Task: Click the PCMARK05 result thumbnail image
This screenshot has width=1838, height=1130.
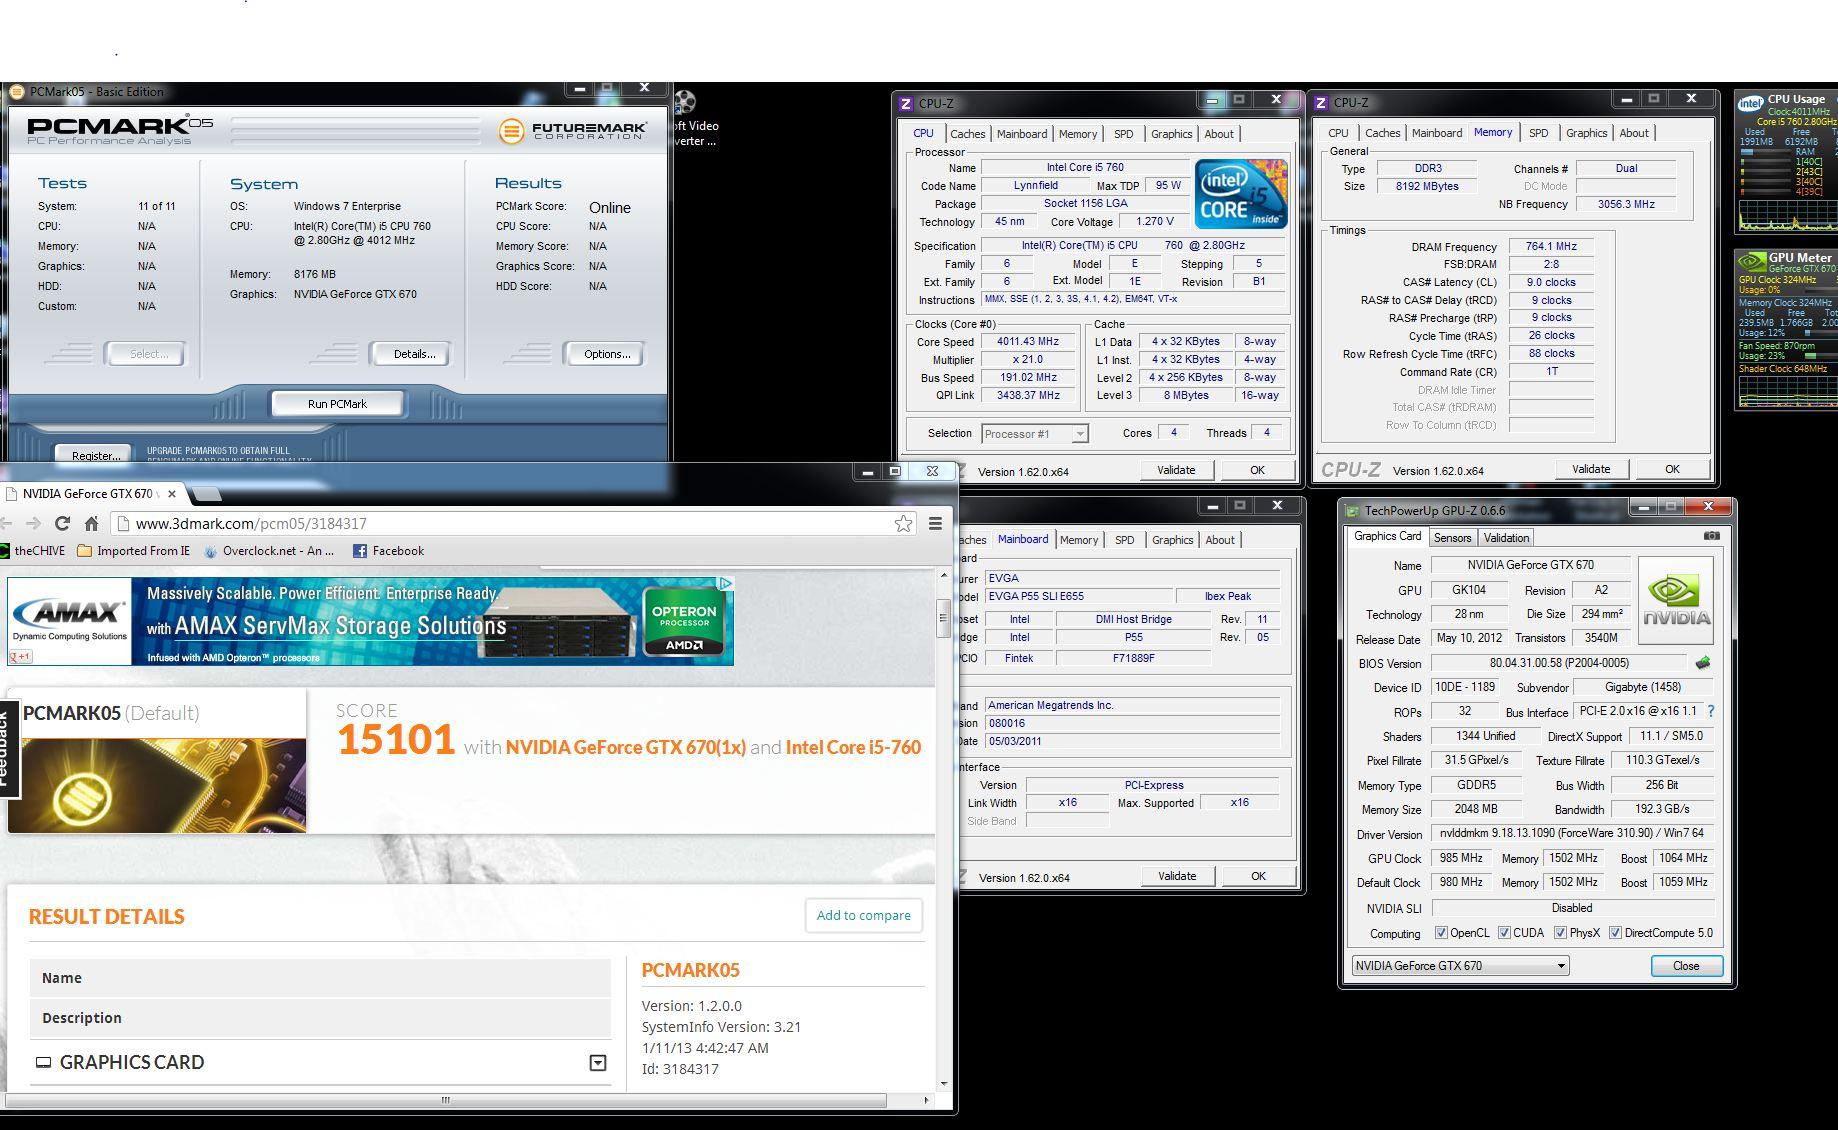Action: pos(164,785)
